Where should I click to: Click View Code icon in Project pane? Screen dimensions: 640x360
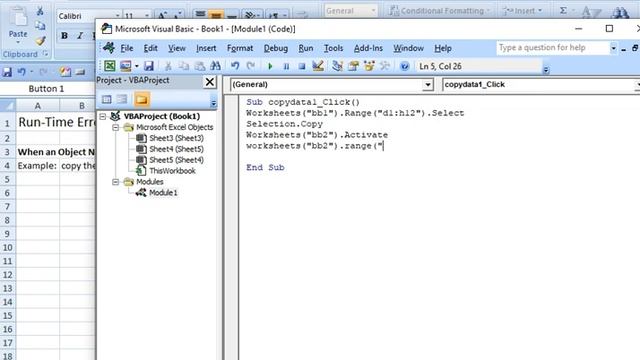[107, 99]
